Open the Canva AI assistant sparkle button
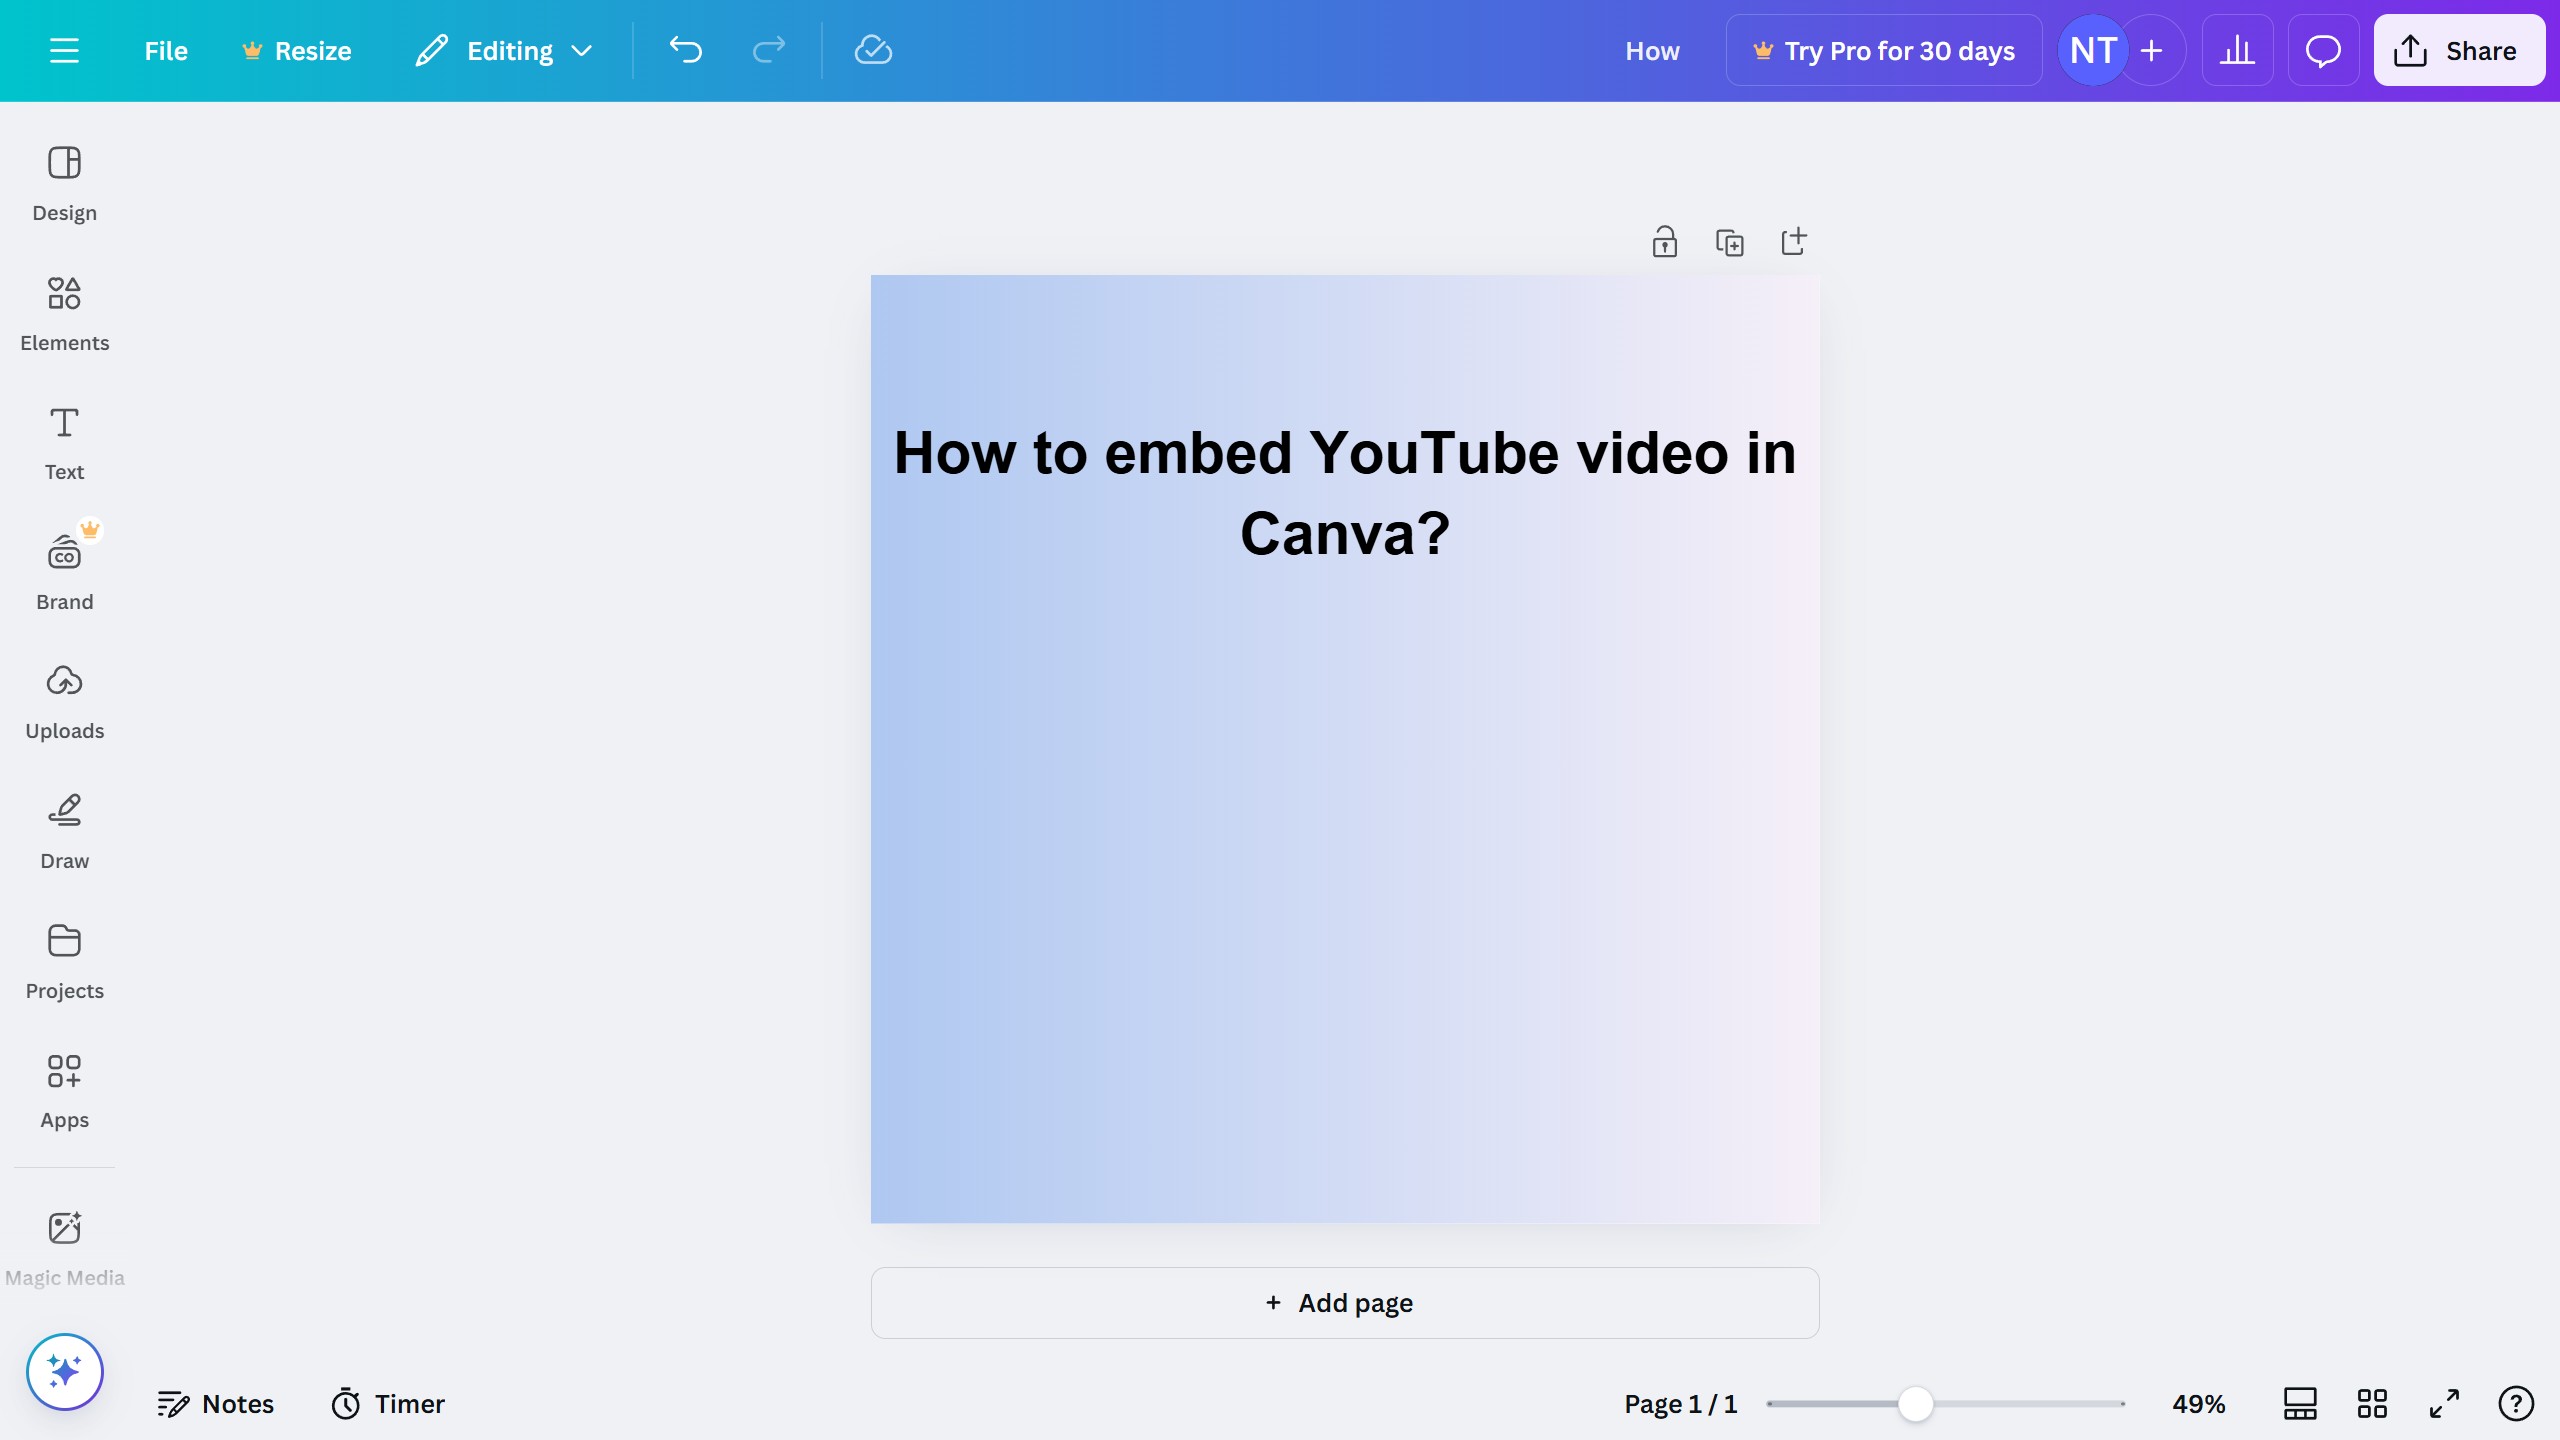This screenshot has height=1440, width=2560. coord(64,1371)
